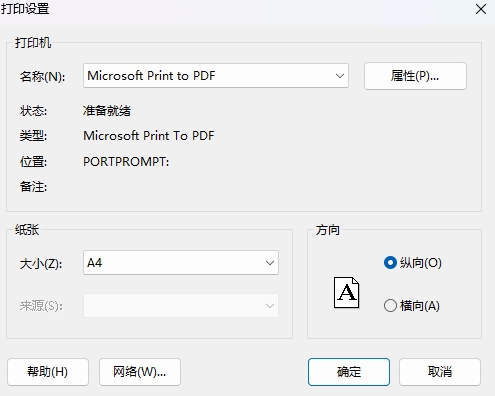Click the 帮助(H) help button

(x=48, y=372)
